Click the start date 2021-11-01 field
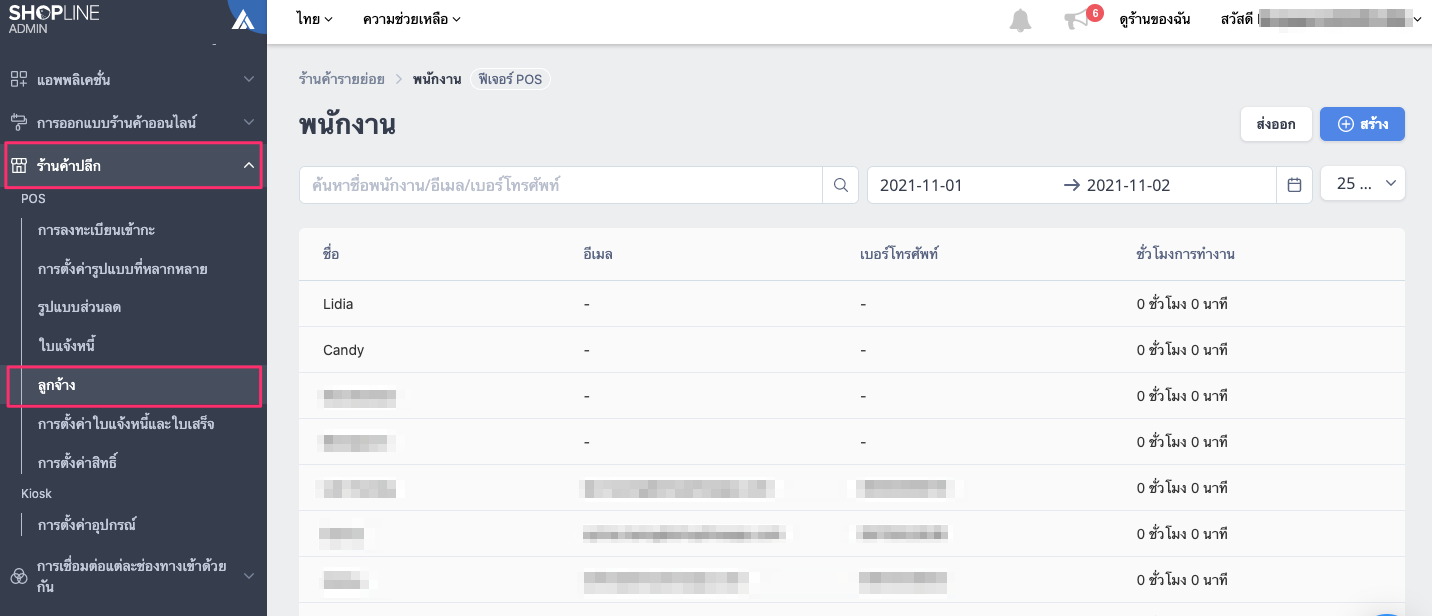This screenshot has width=1432, height=616. coord(921,185)
